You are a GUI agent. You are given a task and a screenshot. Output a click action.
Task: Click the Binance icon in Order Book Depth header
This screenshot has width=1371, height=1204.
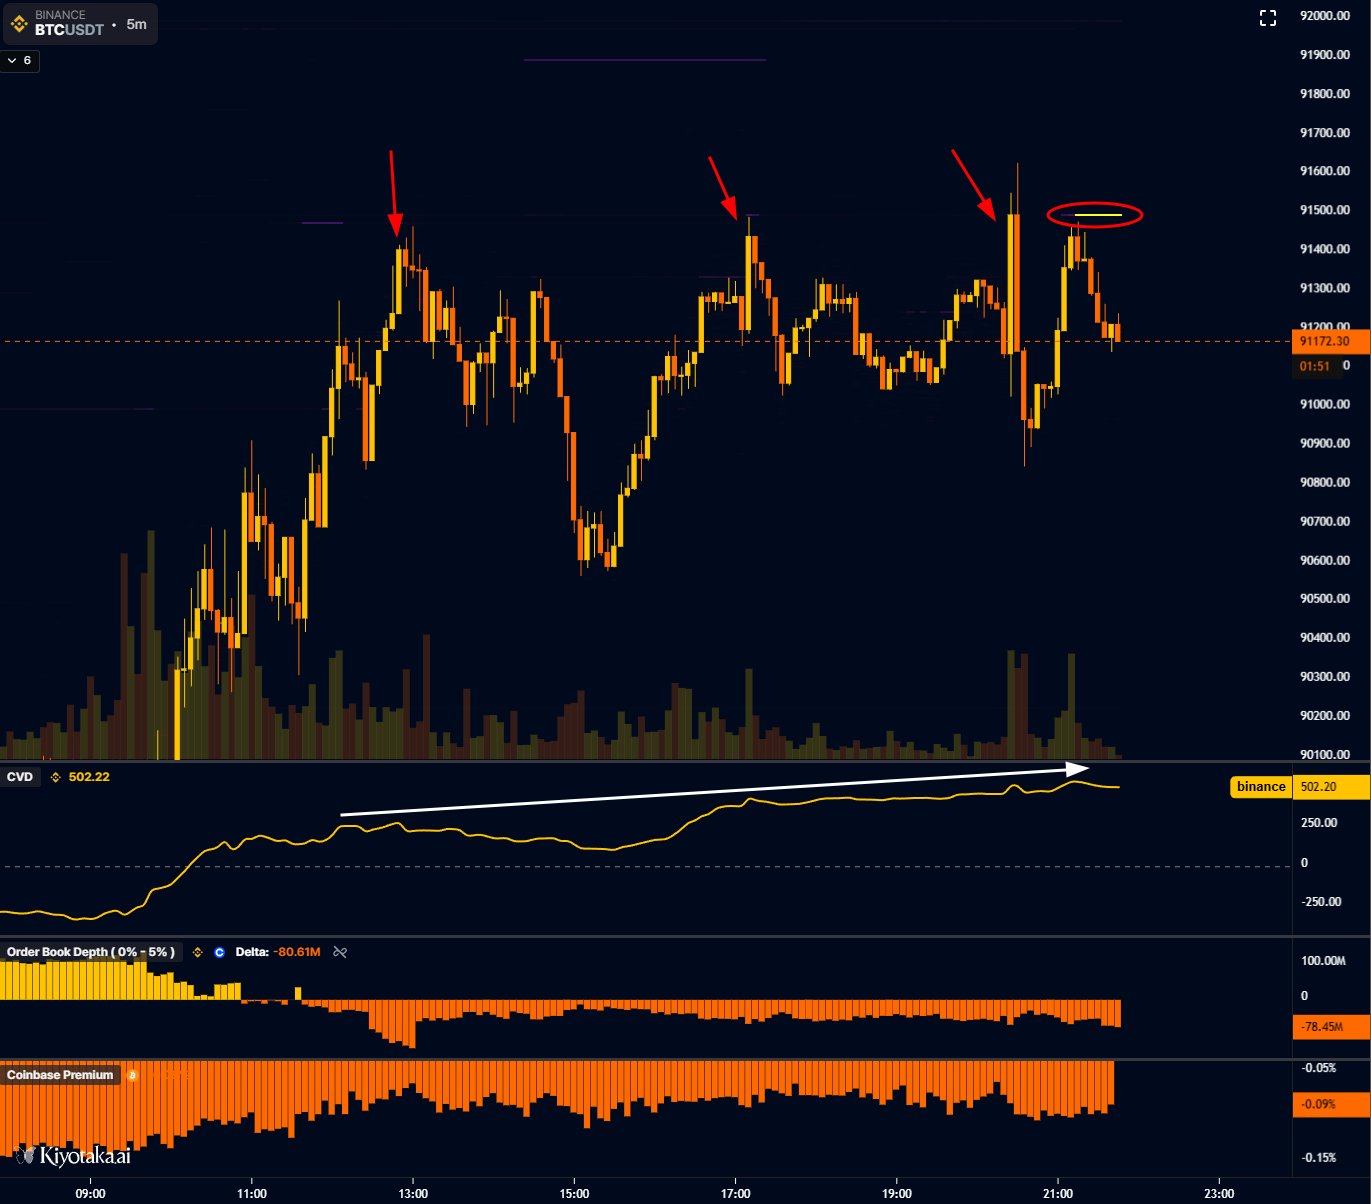[x=197, y=952]
